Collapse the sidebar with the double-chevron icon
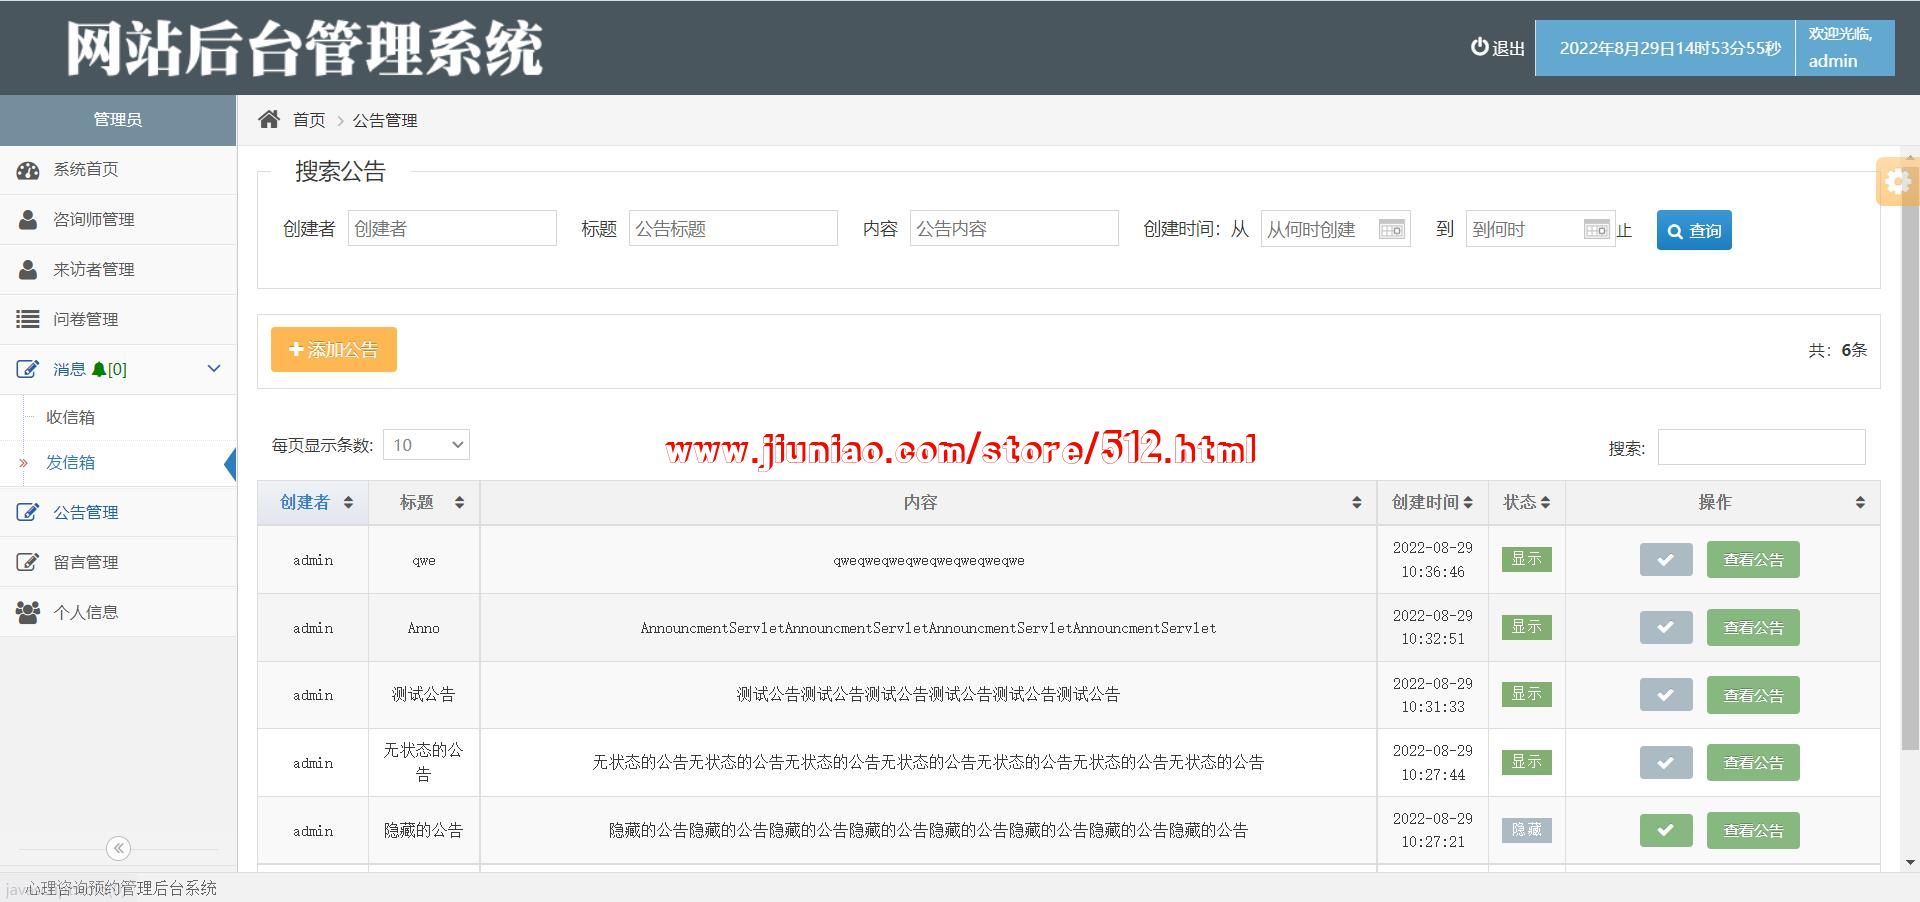 click(118, 848)
